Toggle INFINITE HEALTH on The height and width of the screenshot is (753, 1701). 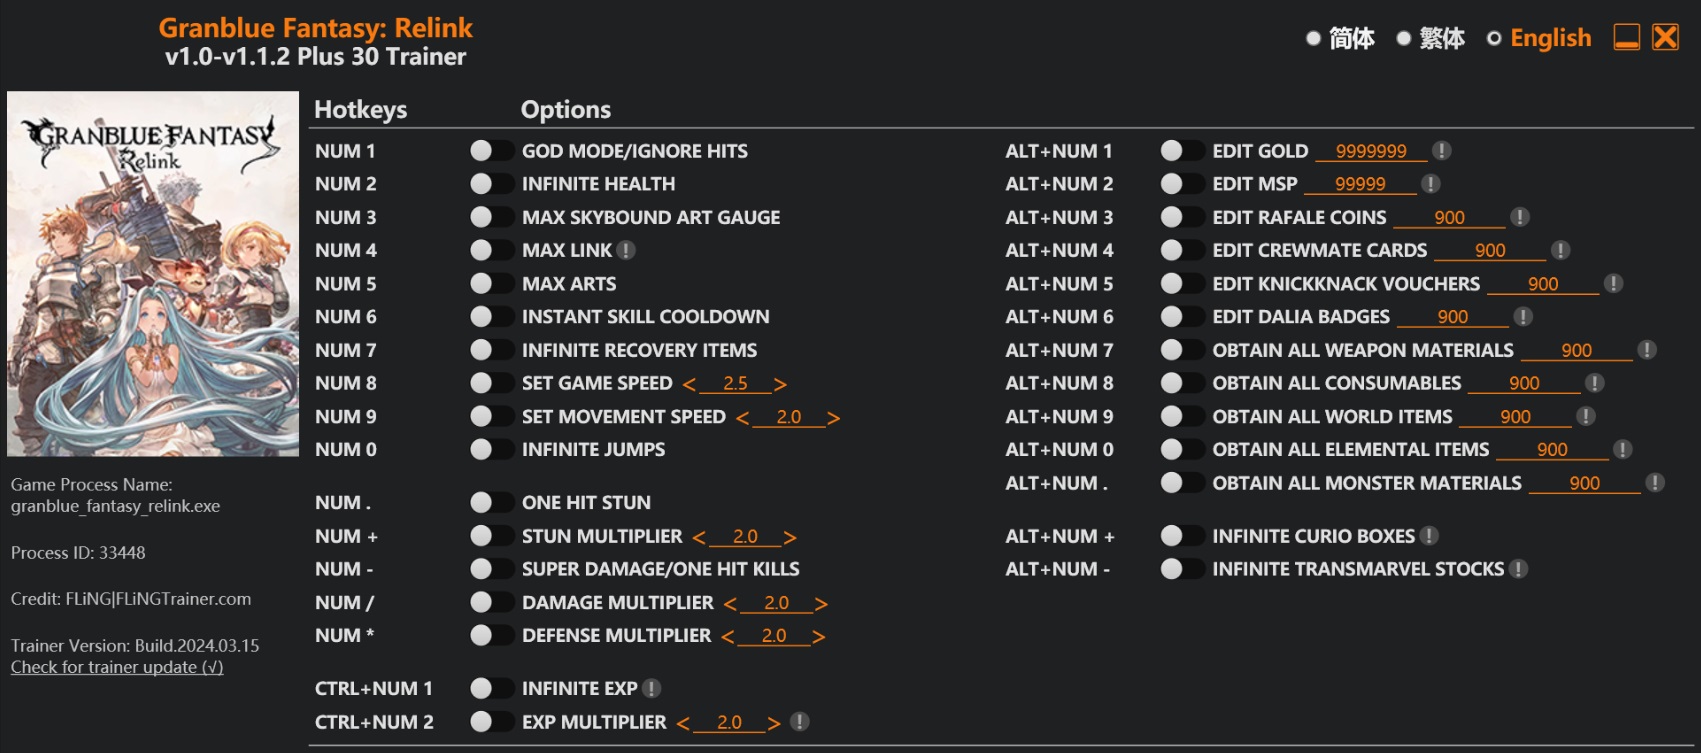[491, 184]
